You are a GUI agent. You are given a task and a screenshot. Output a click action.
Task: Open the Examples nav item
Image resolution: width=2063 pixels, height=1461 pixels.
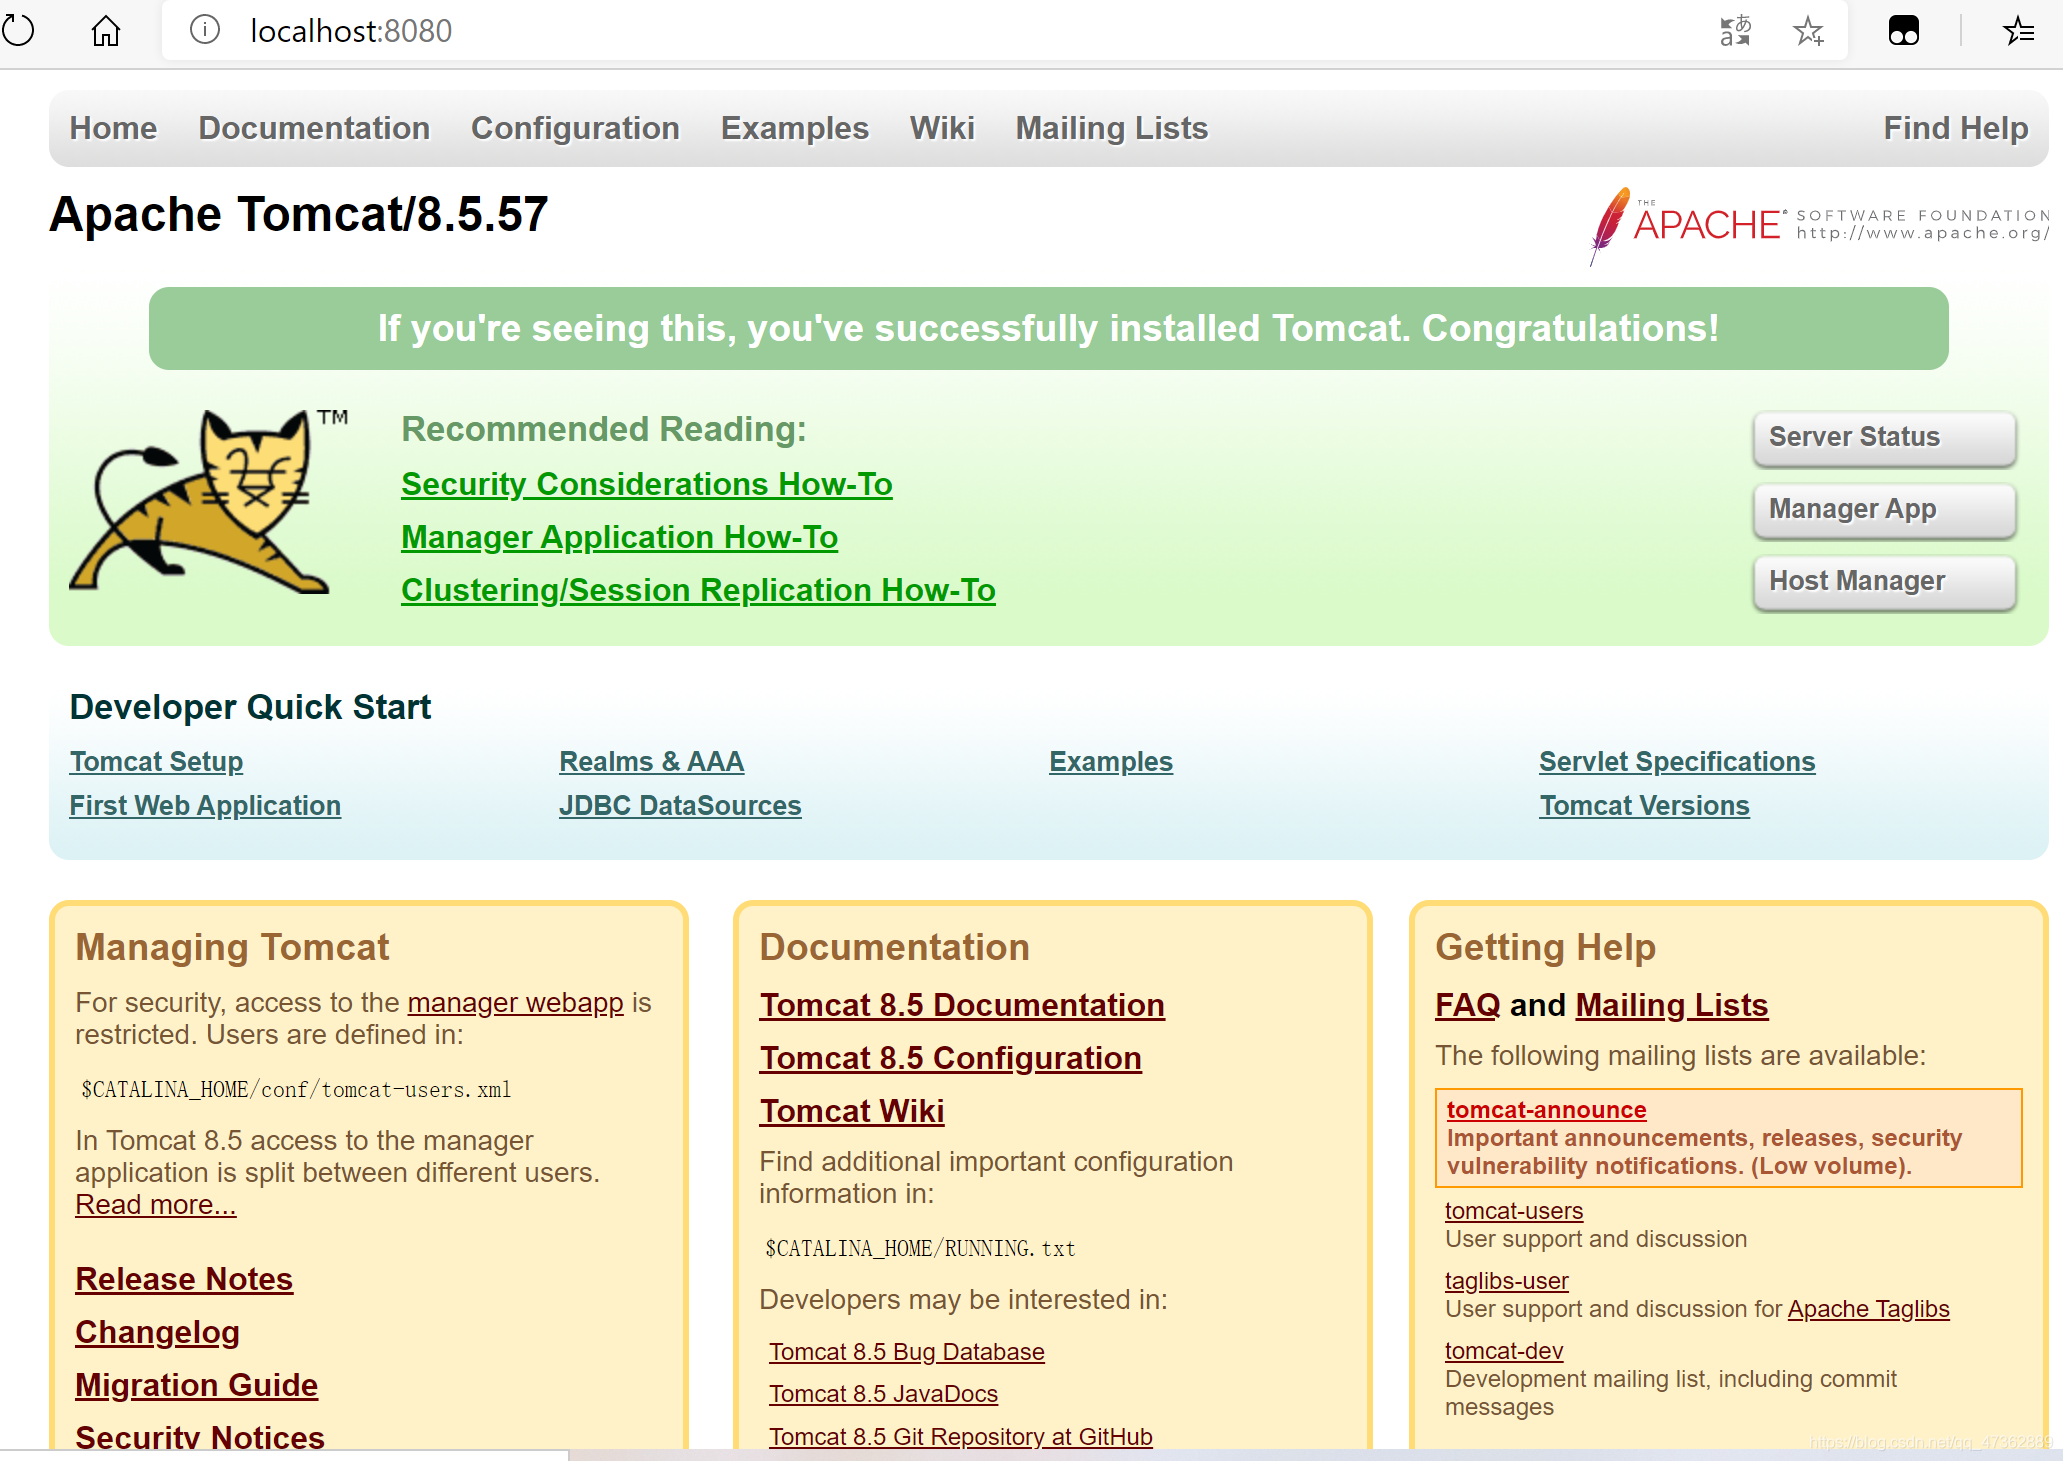(x=795, y=128)
